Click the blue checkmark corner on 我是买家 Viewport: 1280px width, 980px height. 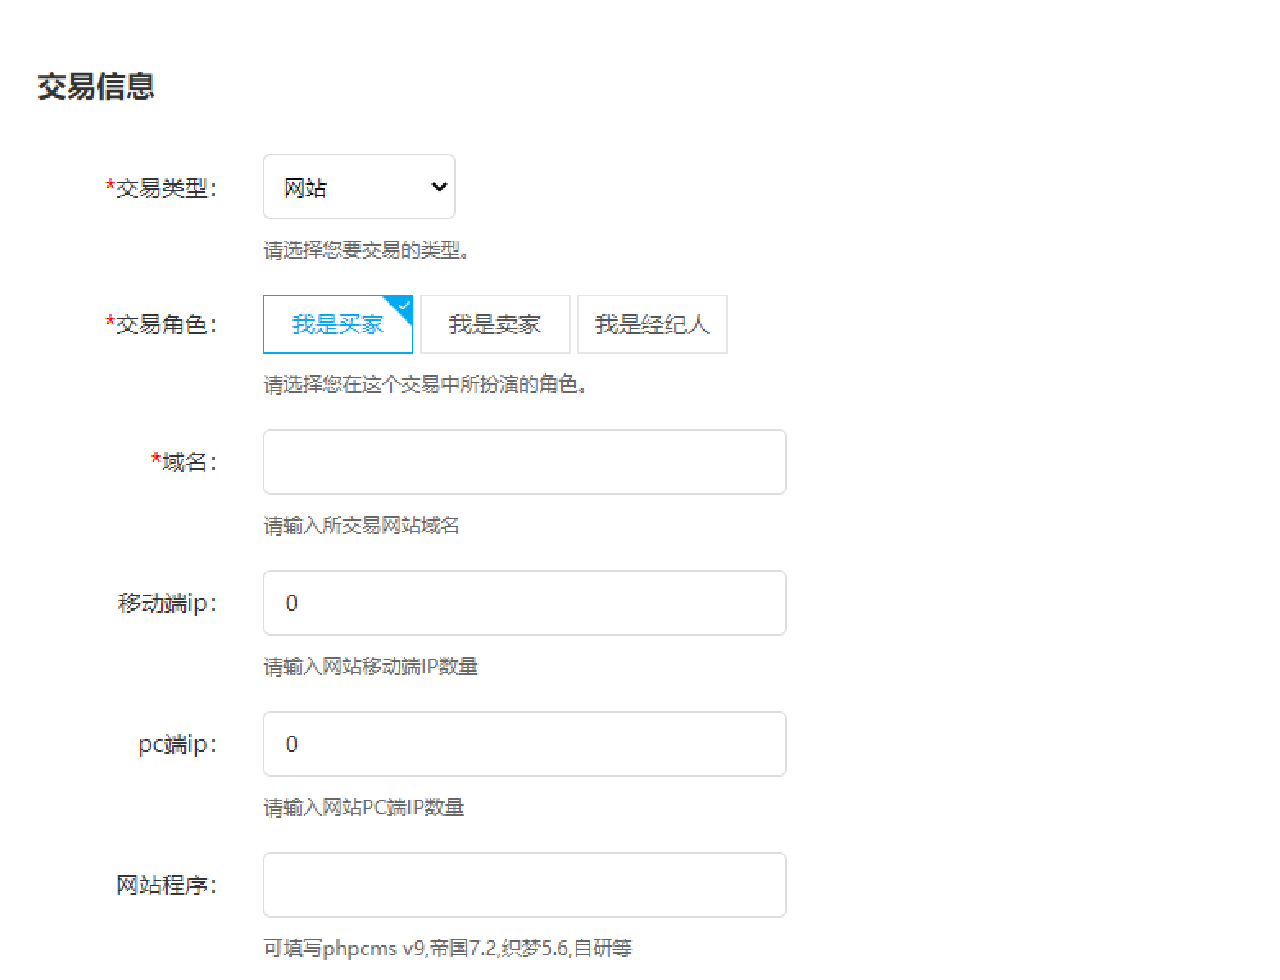click(x=404, y=304)
